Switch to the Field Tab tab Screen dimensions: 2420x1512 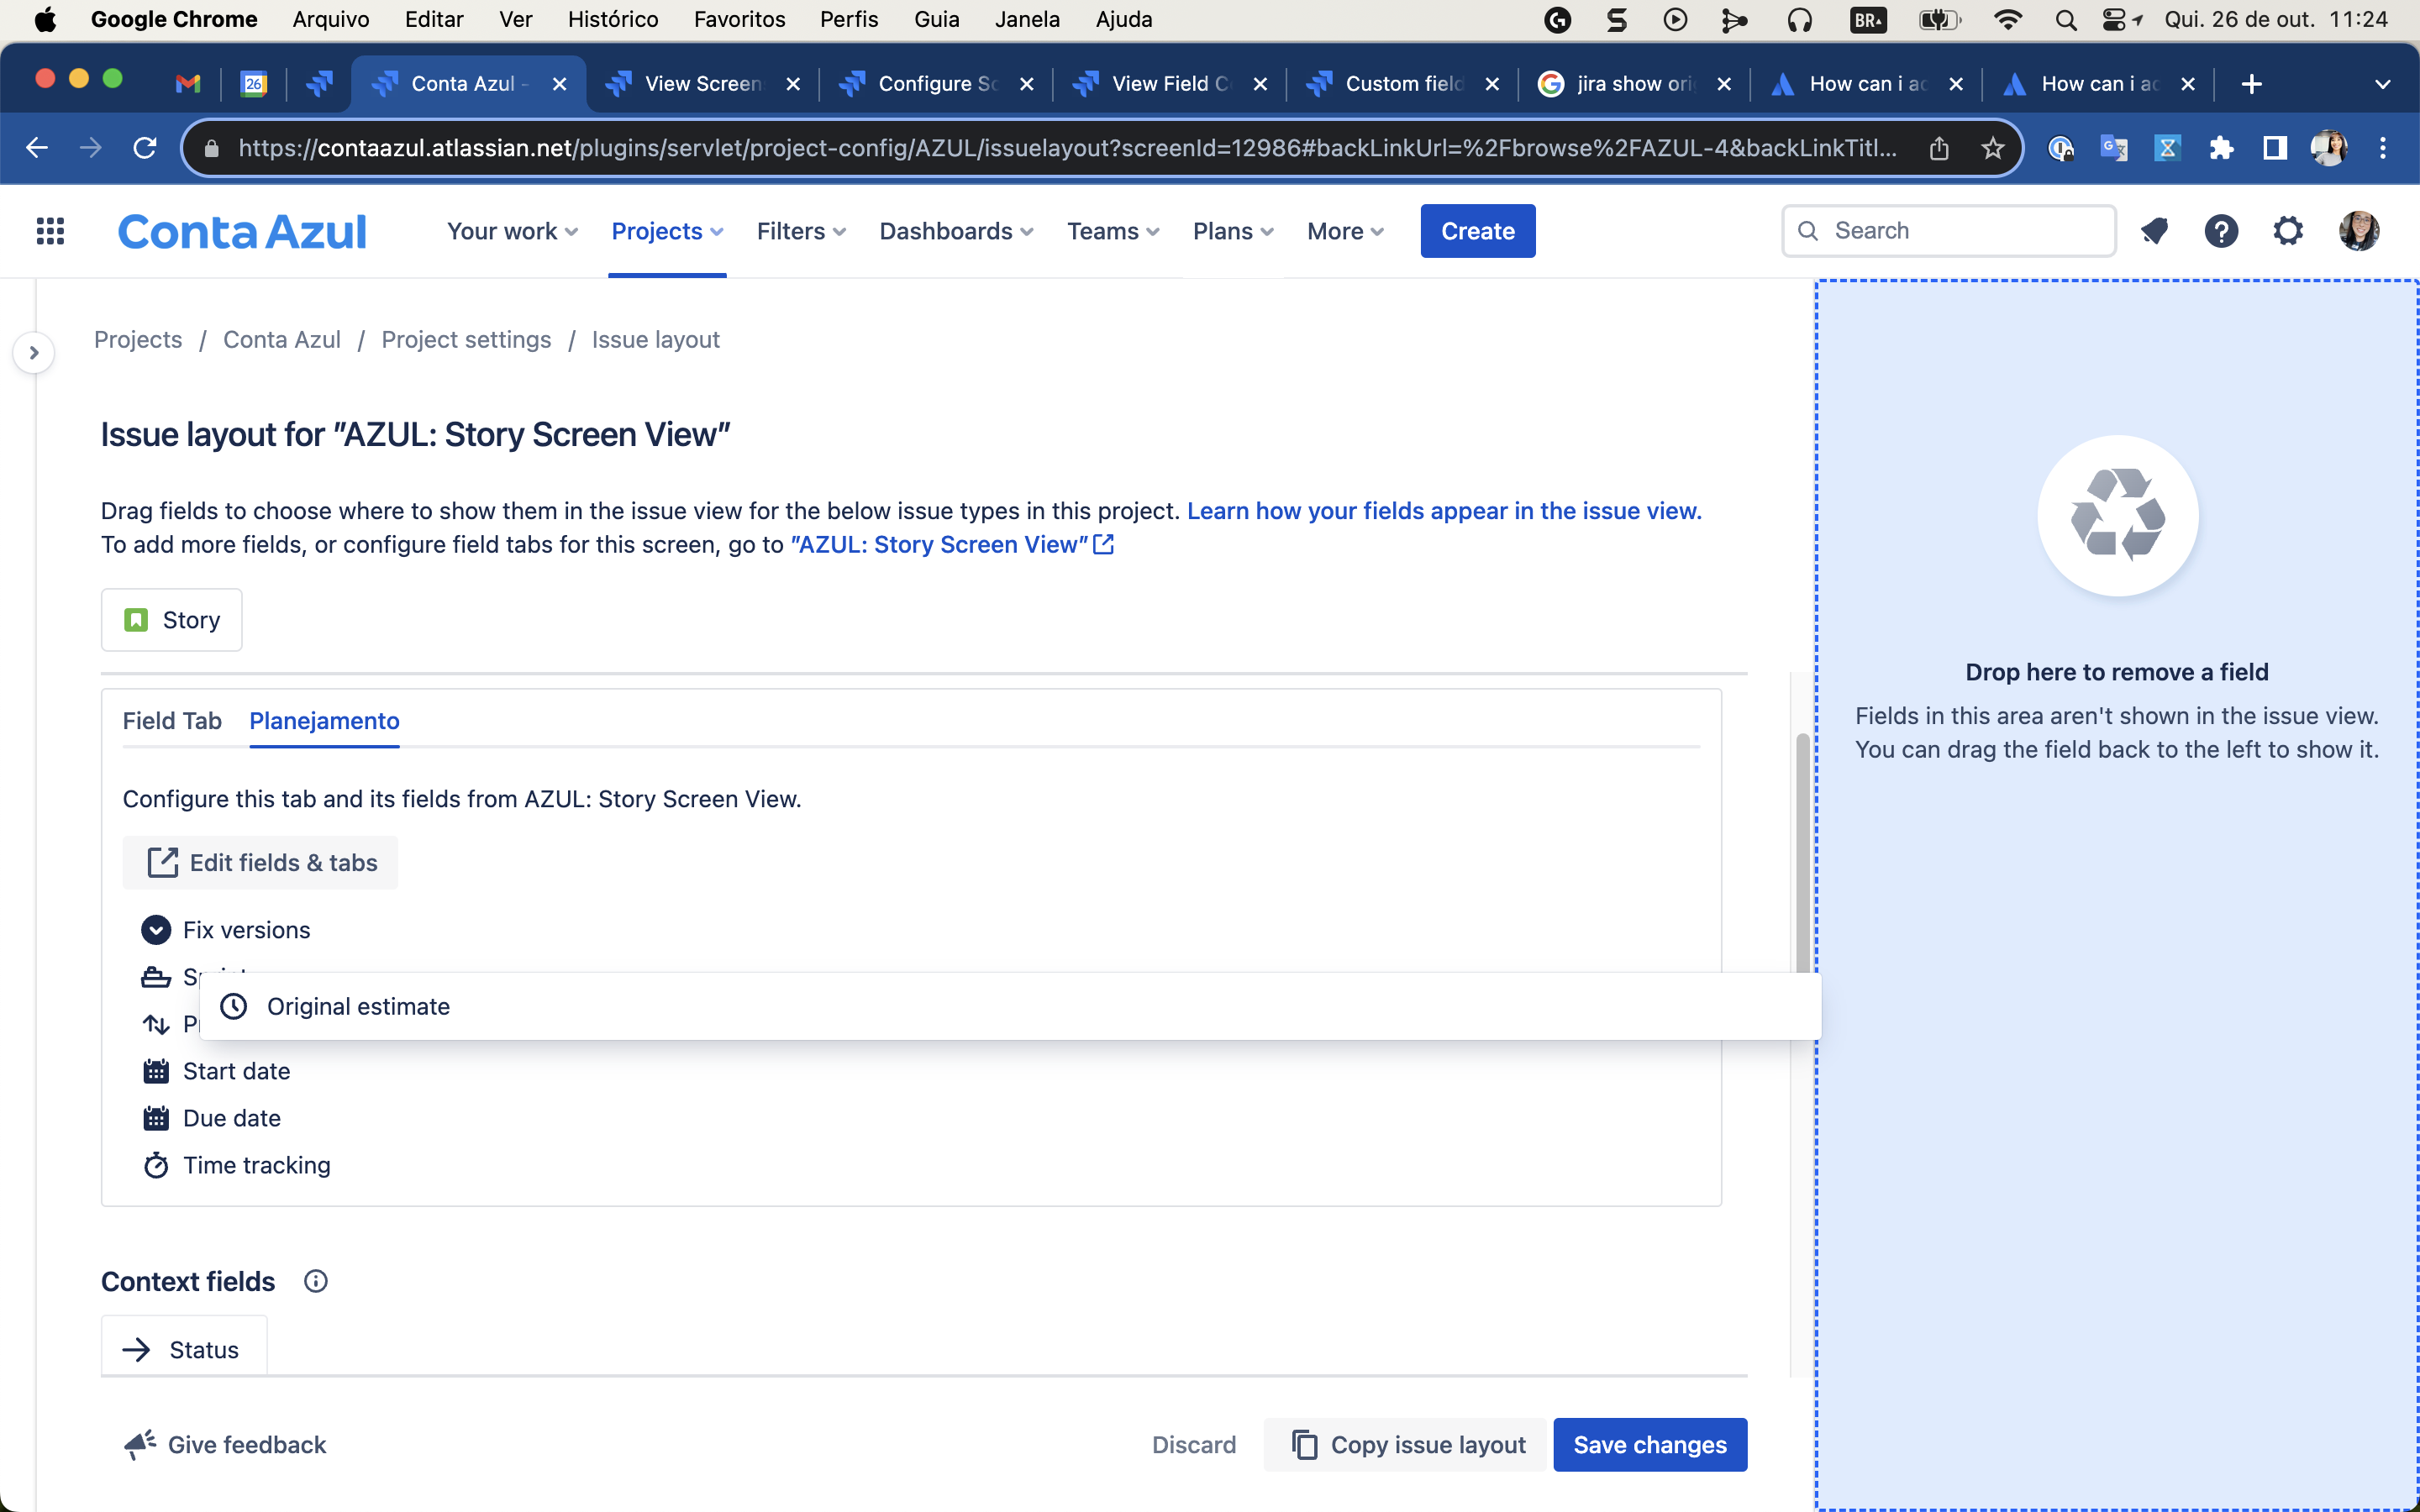pyautogui.click(x=171, y=721)
